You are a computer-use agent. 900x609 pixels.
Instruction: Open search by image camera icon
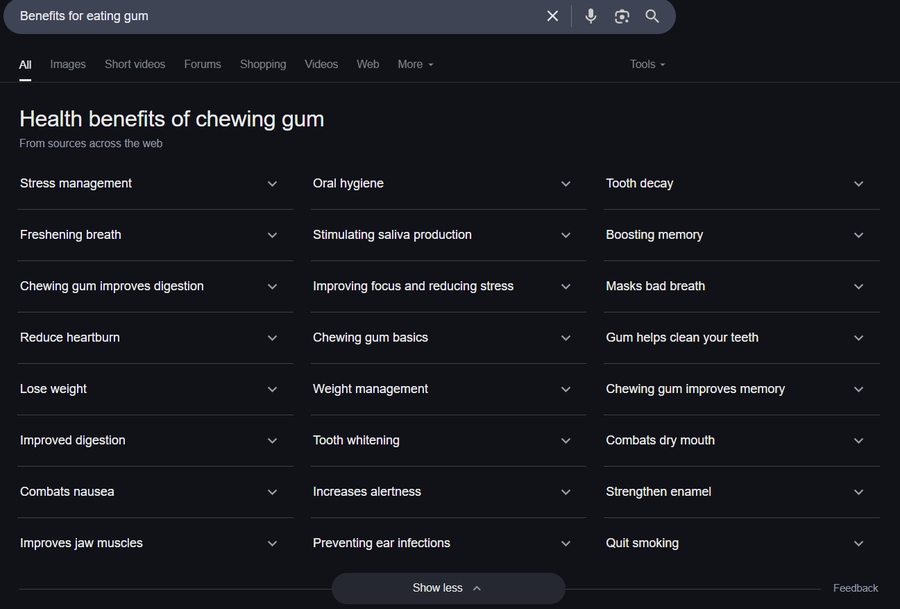622,16
